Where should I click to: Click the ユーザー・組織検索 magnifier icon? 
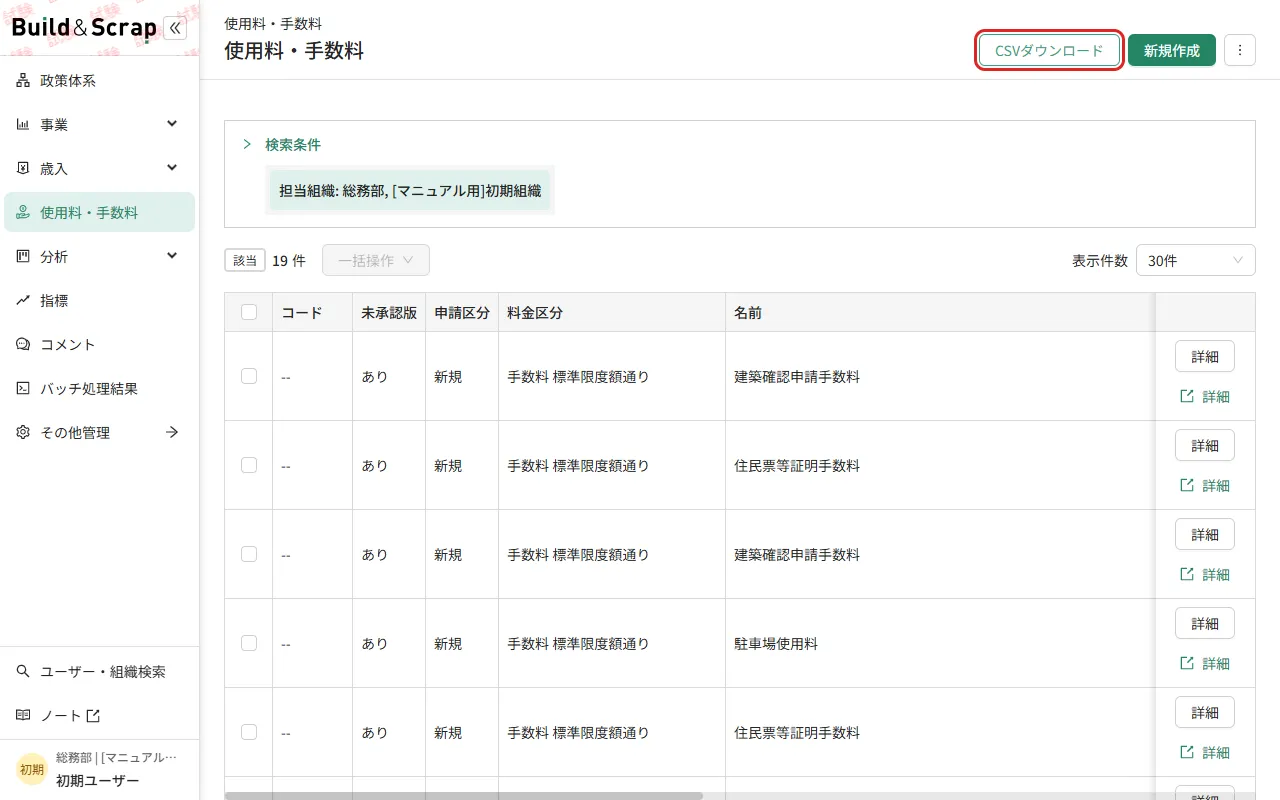[23, 672]
